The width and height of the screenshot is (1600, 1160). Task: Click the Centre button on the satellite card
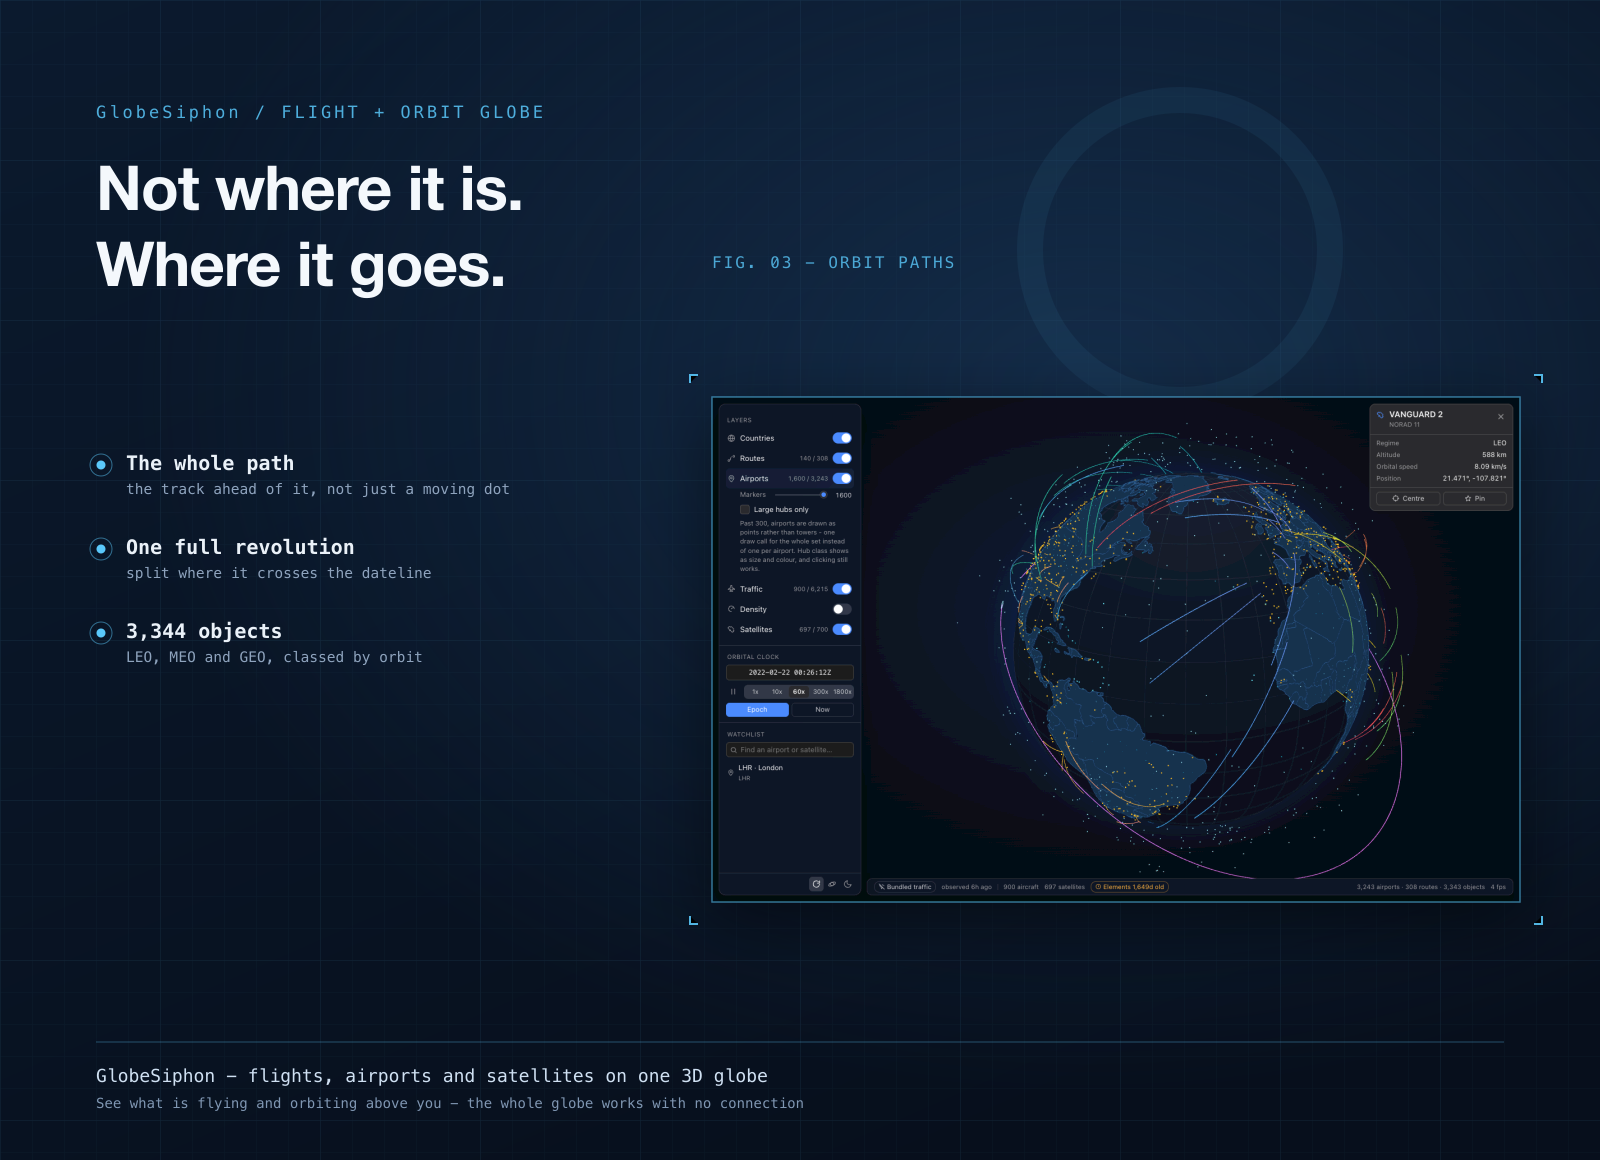[1408, 498]
